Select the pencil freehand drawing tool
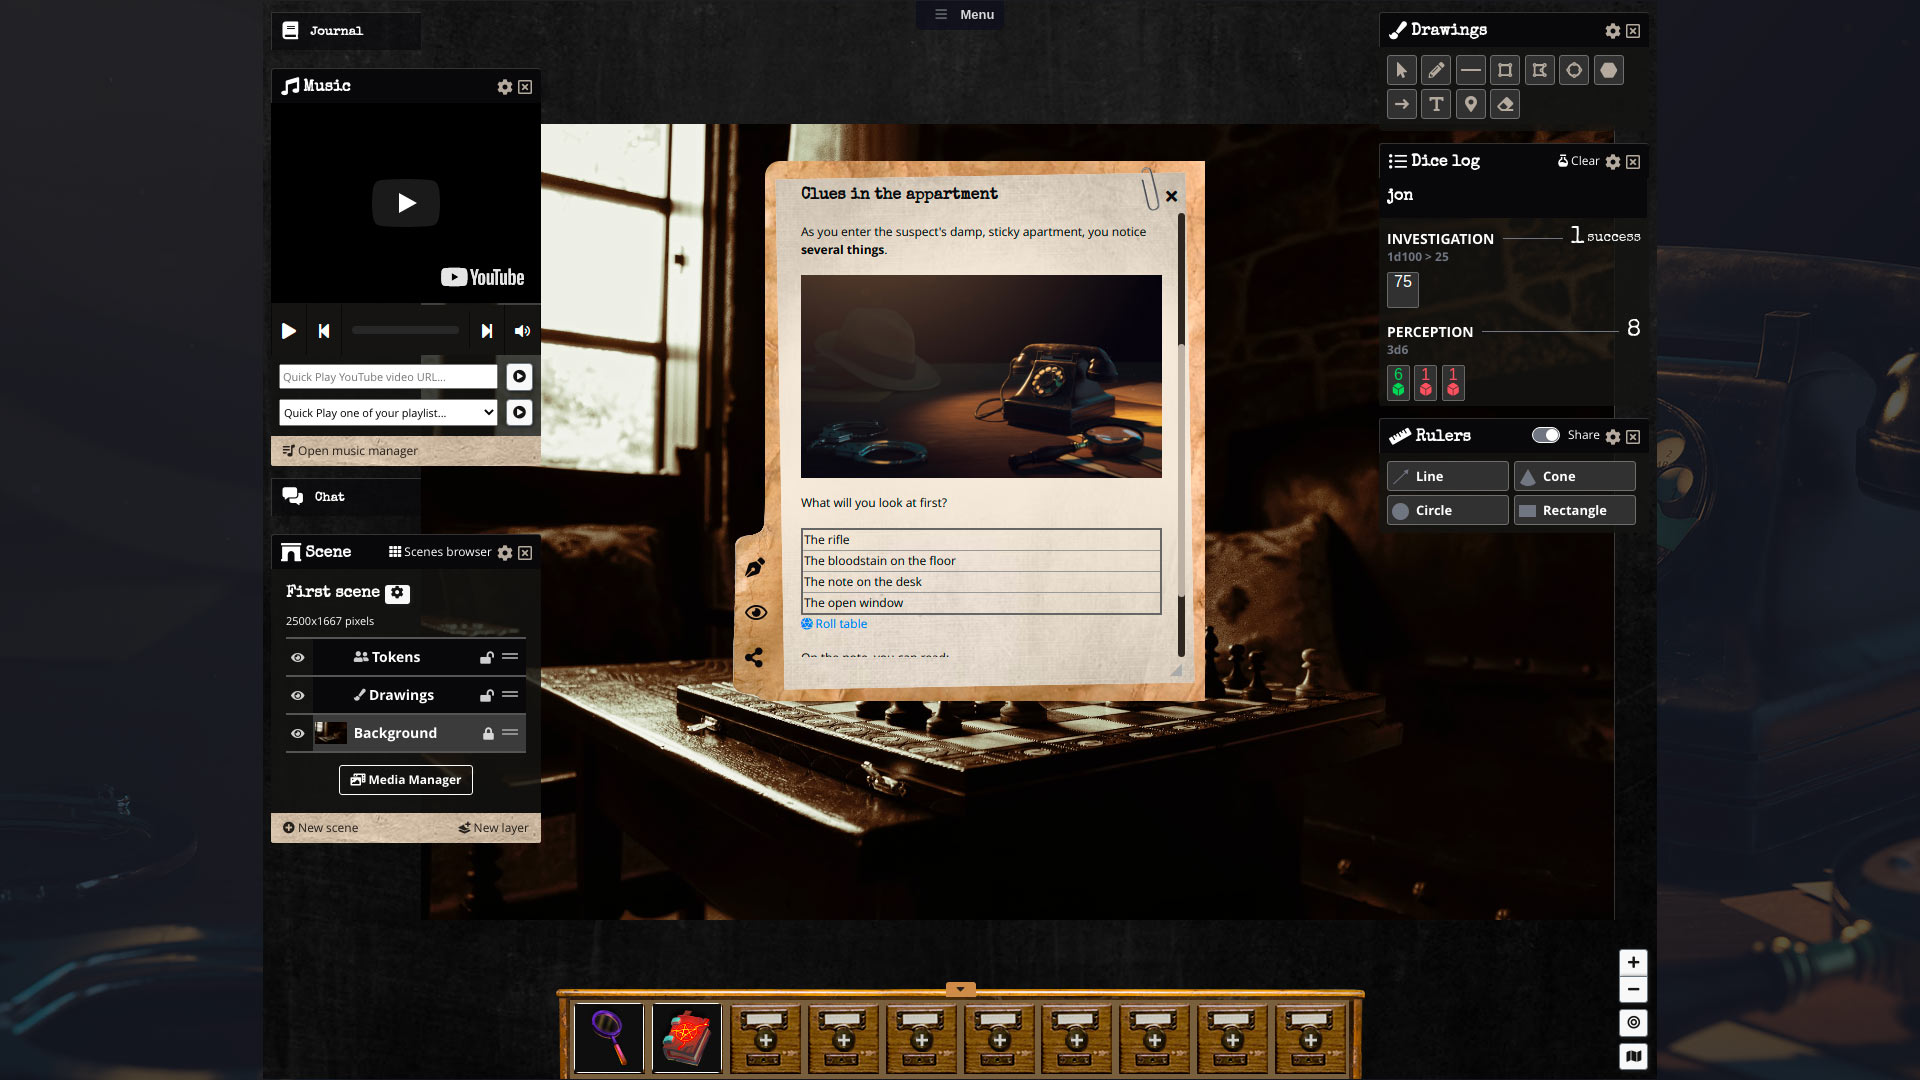1920x1080 pixels. 1436,70
